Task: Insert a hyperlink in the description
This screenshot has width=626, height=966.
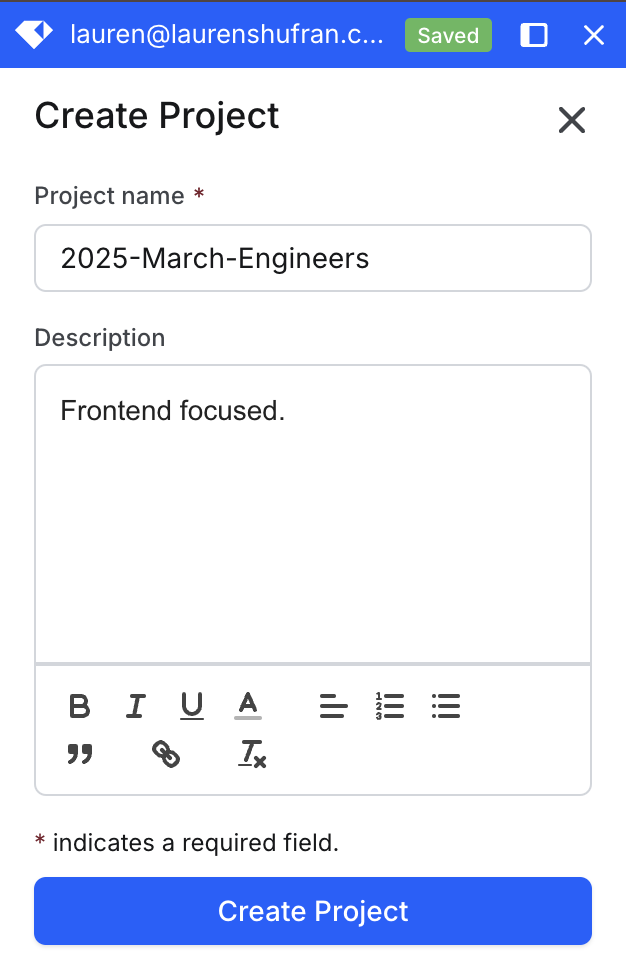Action: click(x=166, y=753)
